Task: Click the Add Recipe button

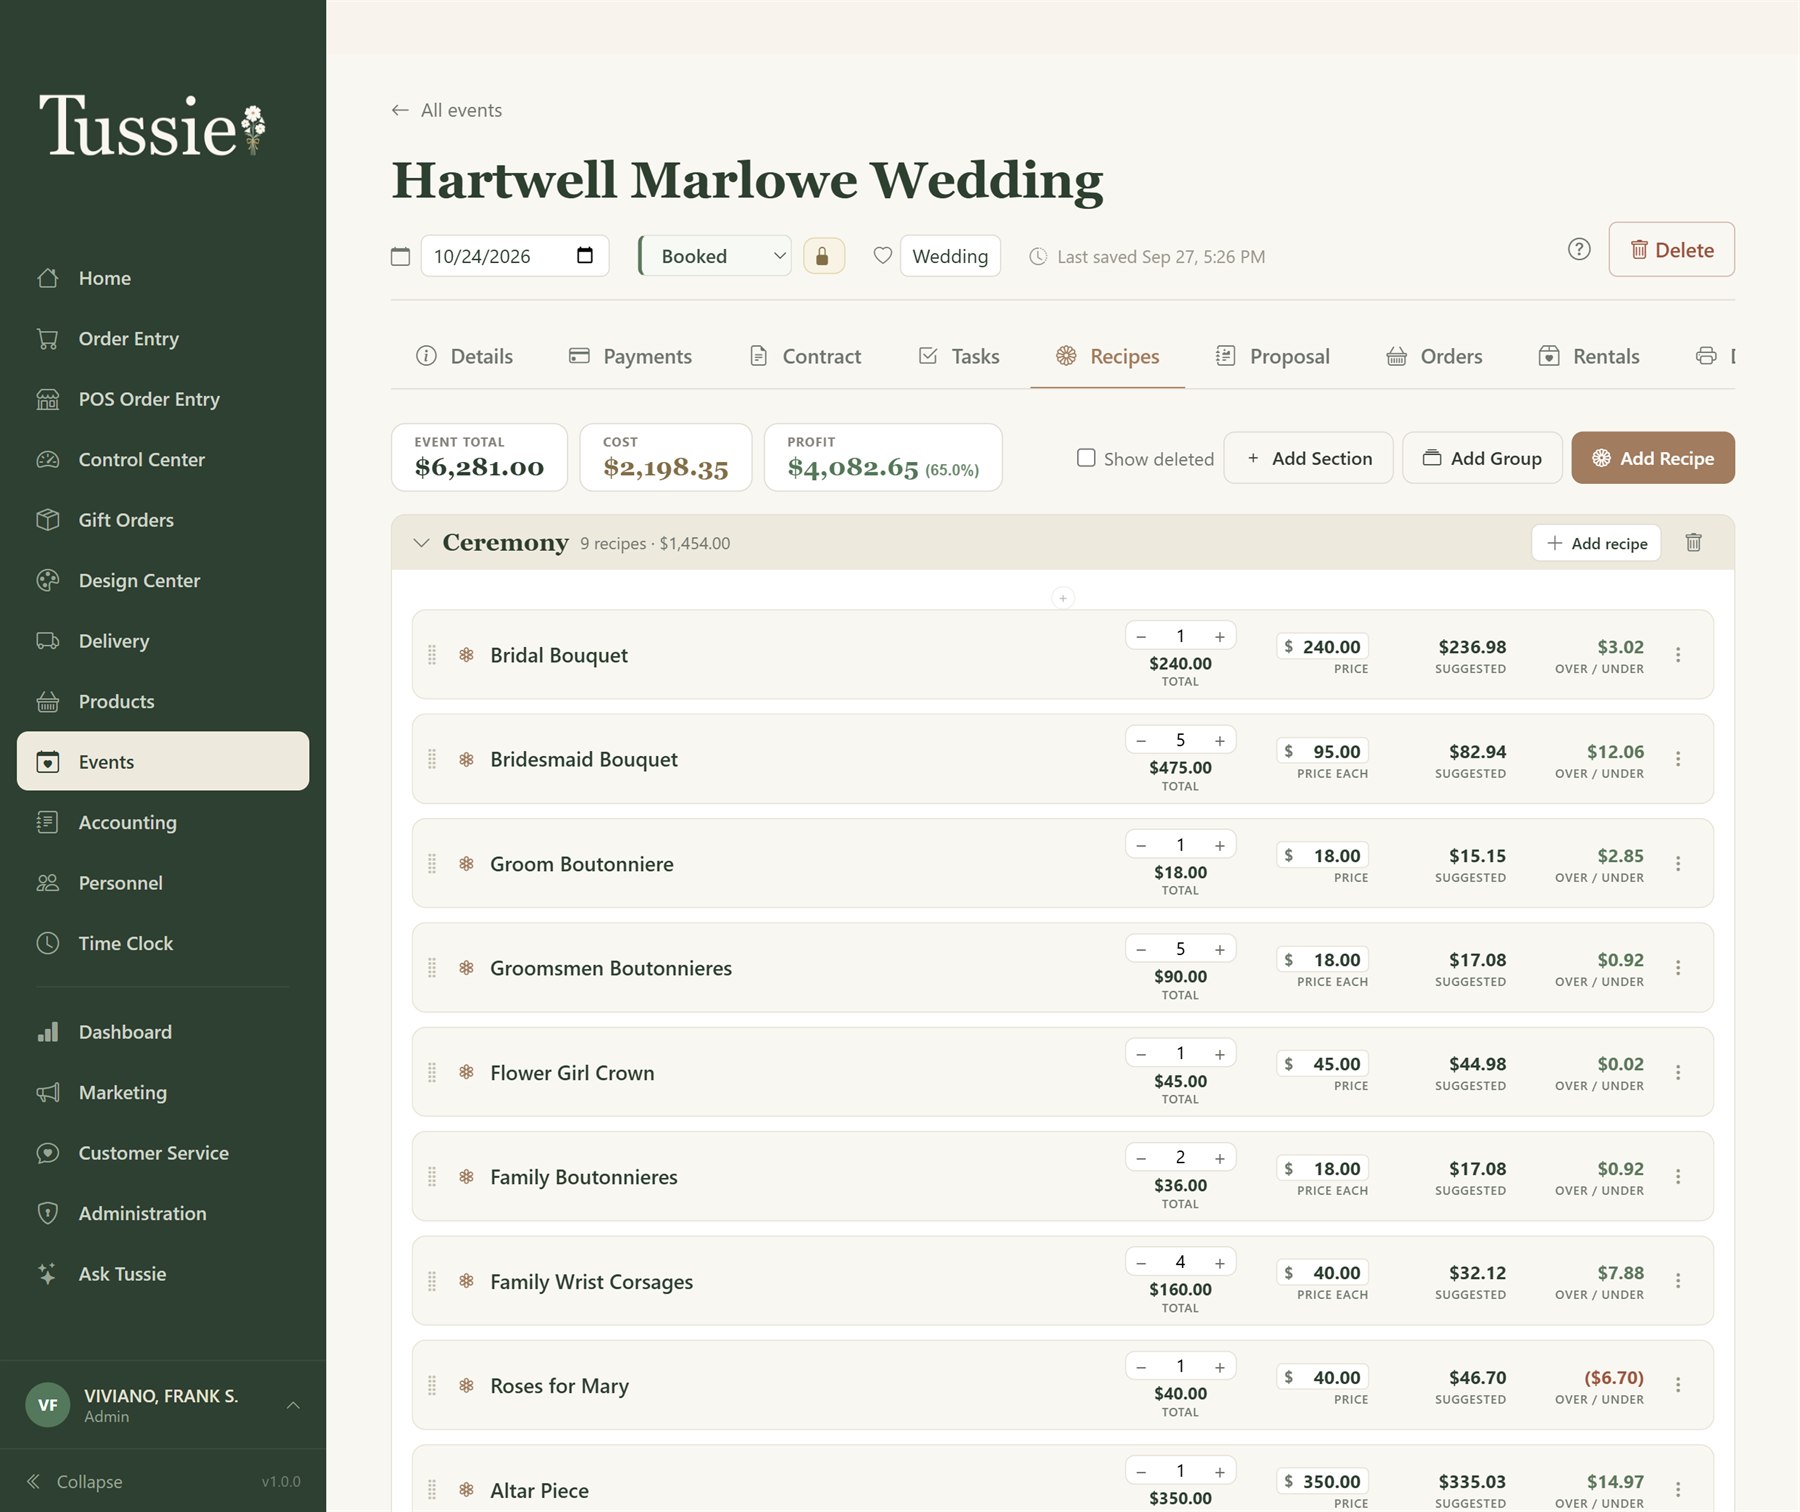Action: [x=1653, y=458]
